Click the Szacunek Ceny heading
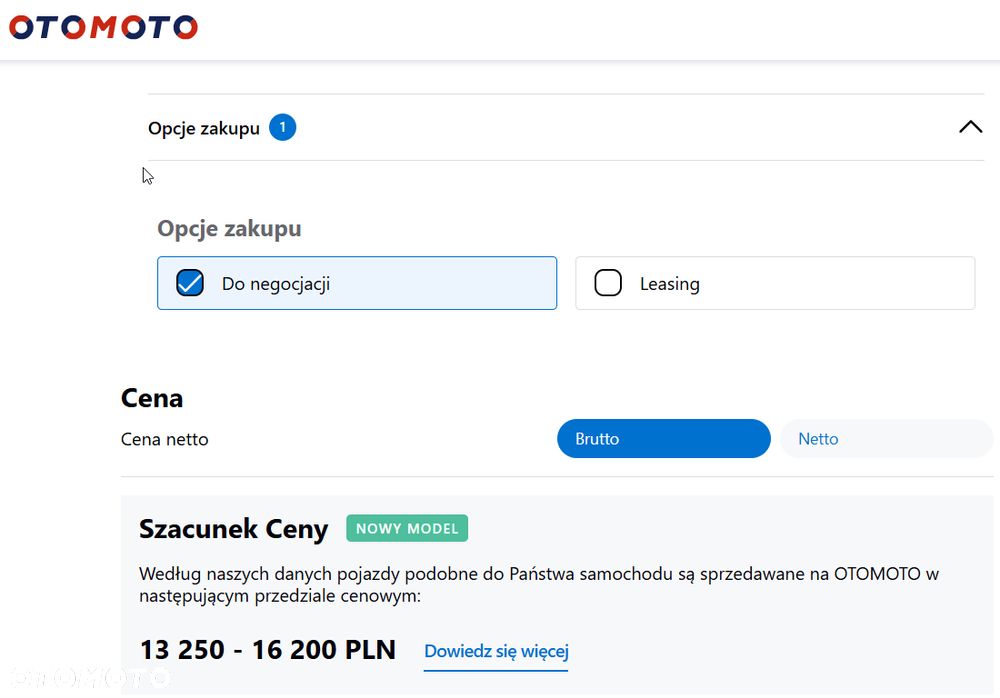This screenshot has height=698, width=1000. click(233, 529)
